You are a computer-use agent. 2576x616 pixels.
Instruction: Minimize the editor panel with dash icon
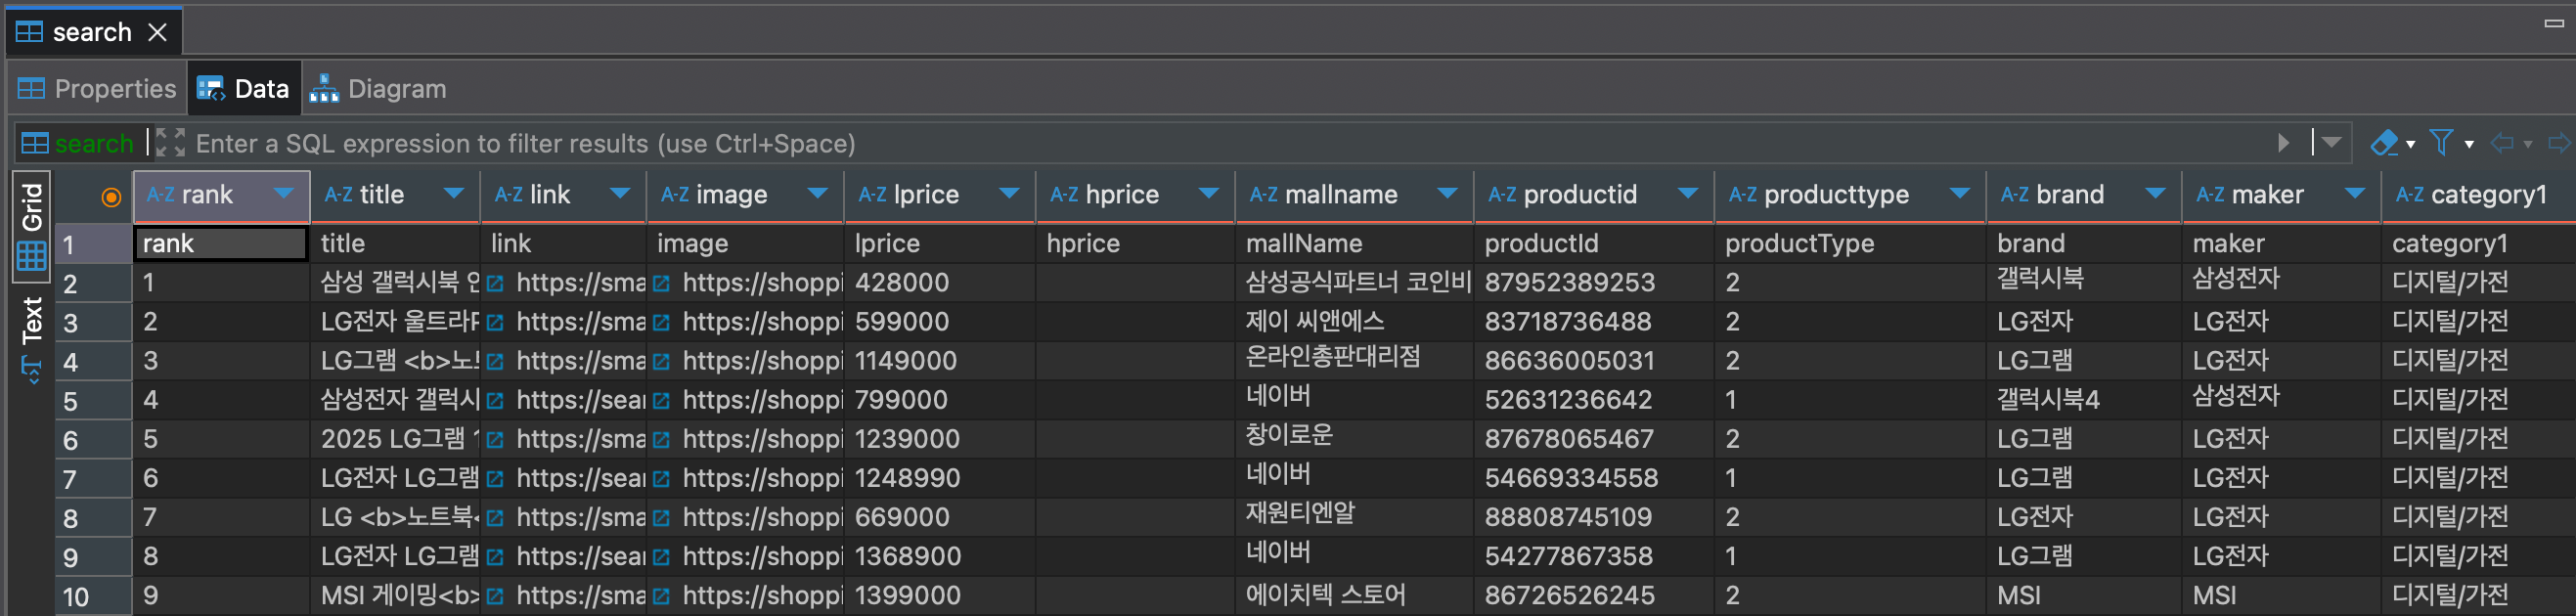[x=2553, y=22]
